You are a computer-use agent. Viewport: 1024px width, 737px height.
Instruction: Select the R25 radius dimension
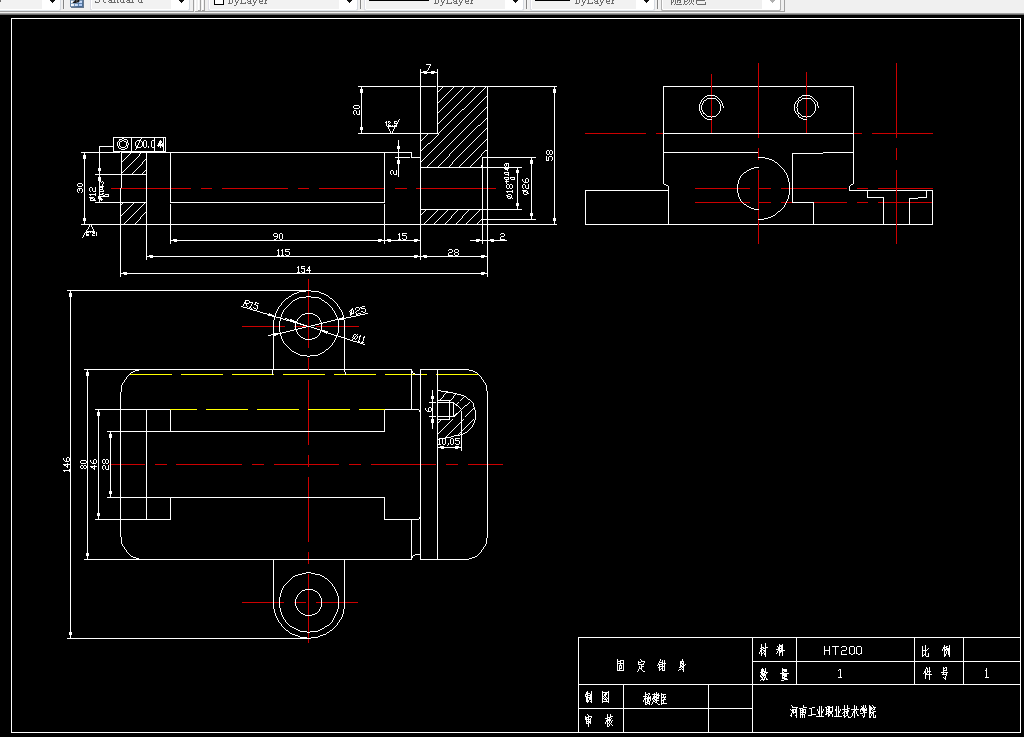[251, 305]
